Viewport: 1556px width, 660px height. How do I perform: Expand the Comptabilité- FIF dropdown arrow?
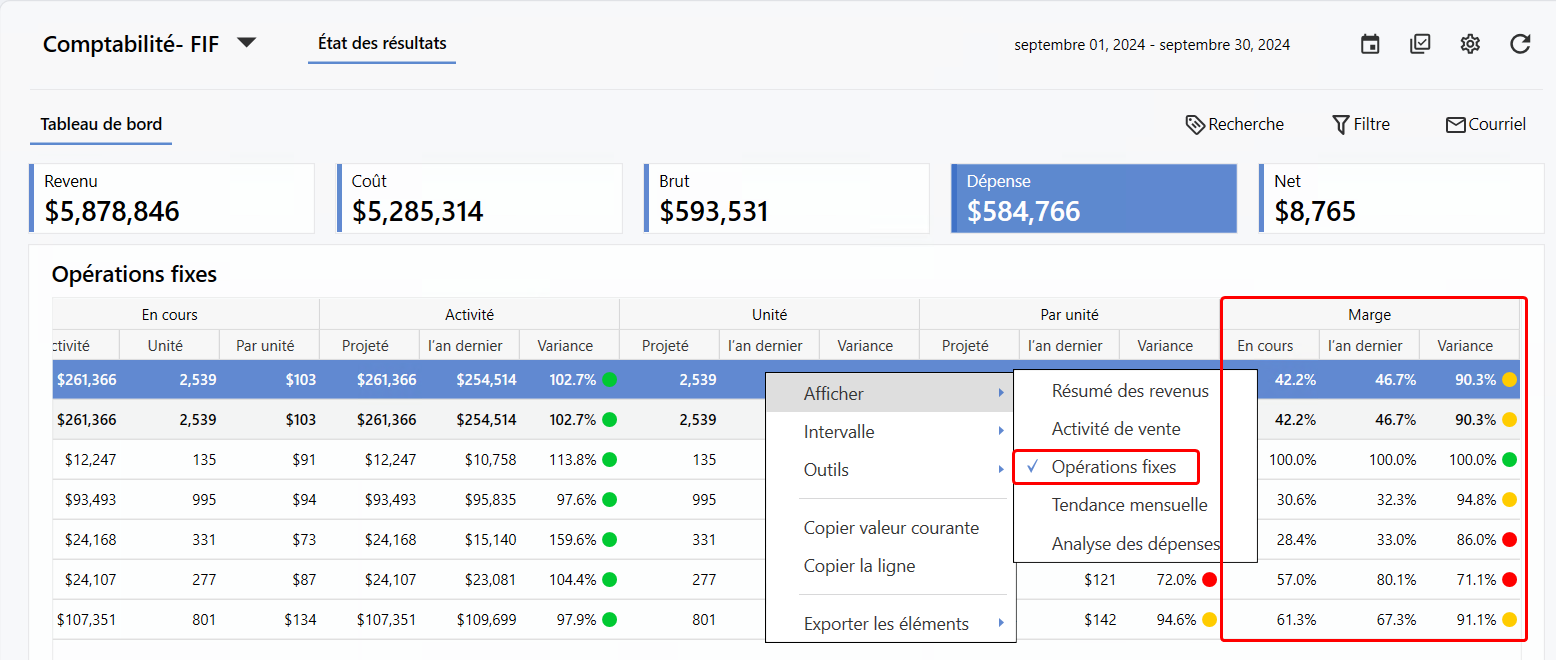pos(246,43)
